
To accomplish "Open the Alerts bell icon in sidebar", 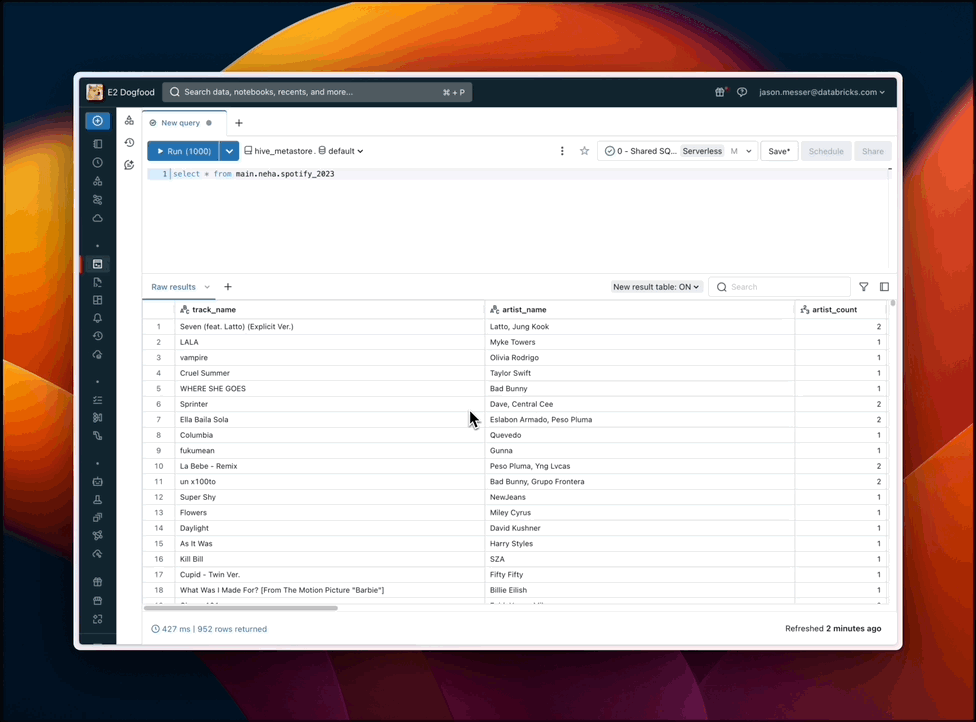I will pos(97,318).
